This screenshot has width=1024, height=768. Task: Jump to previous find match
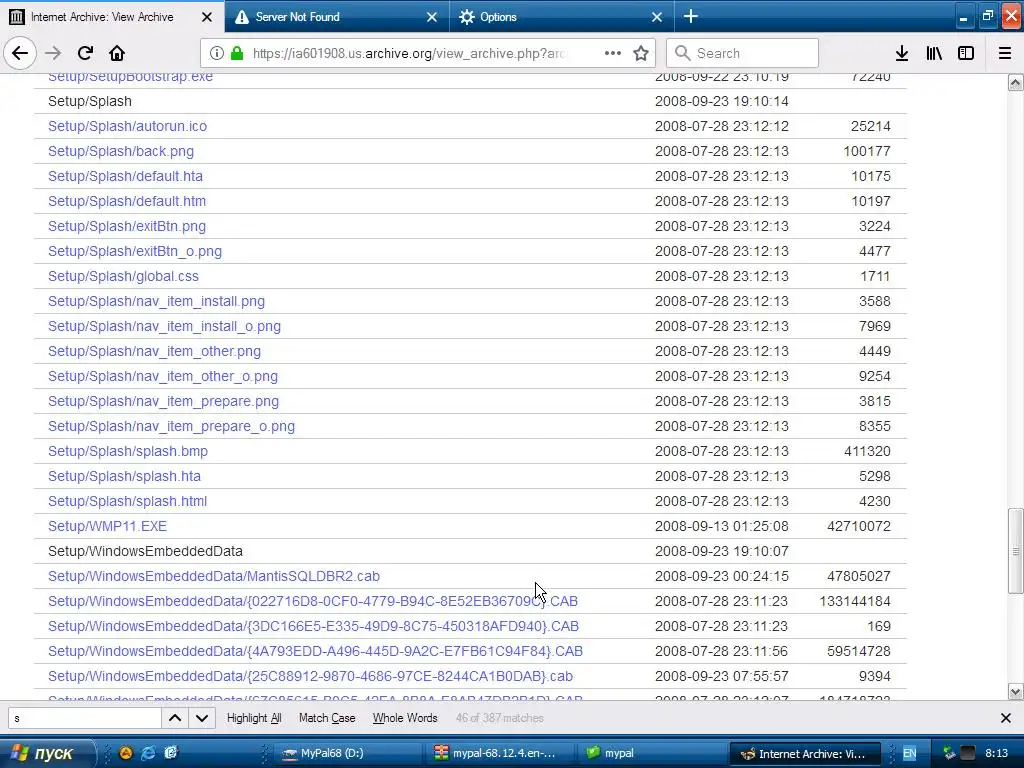(175, 718)
